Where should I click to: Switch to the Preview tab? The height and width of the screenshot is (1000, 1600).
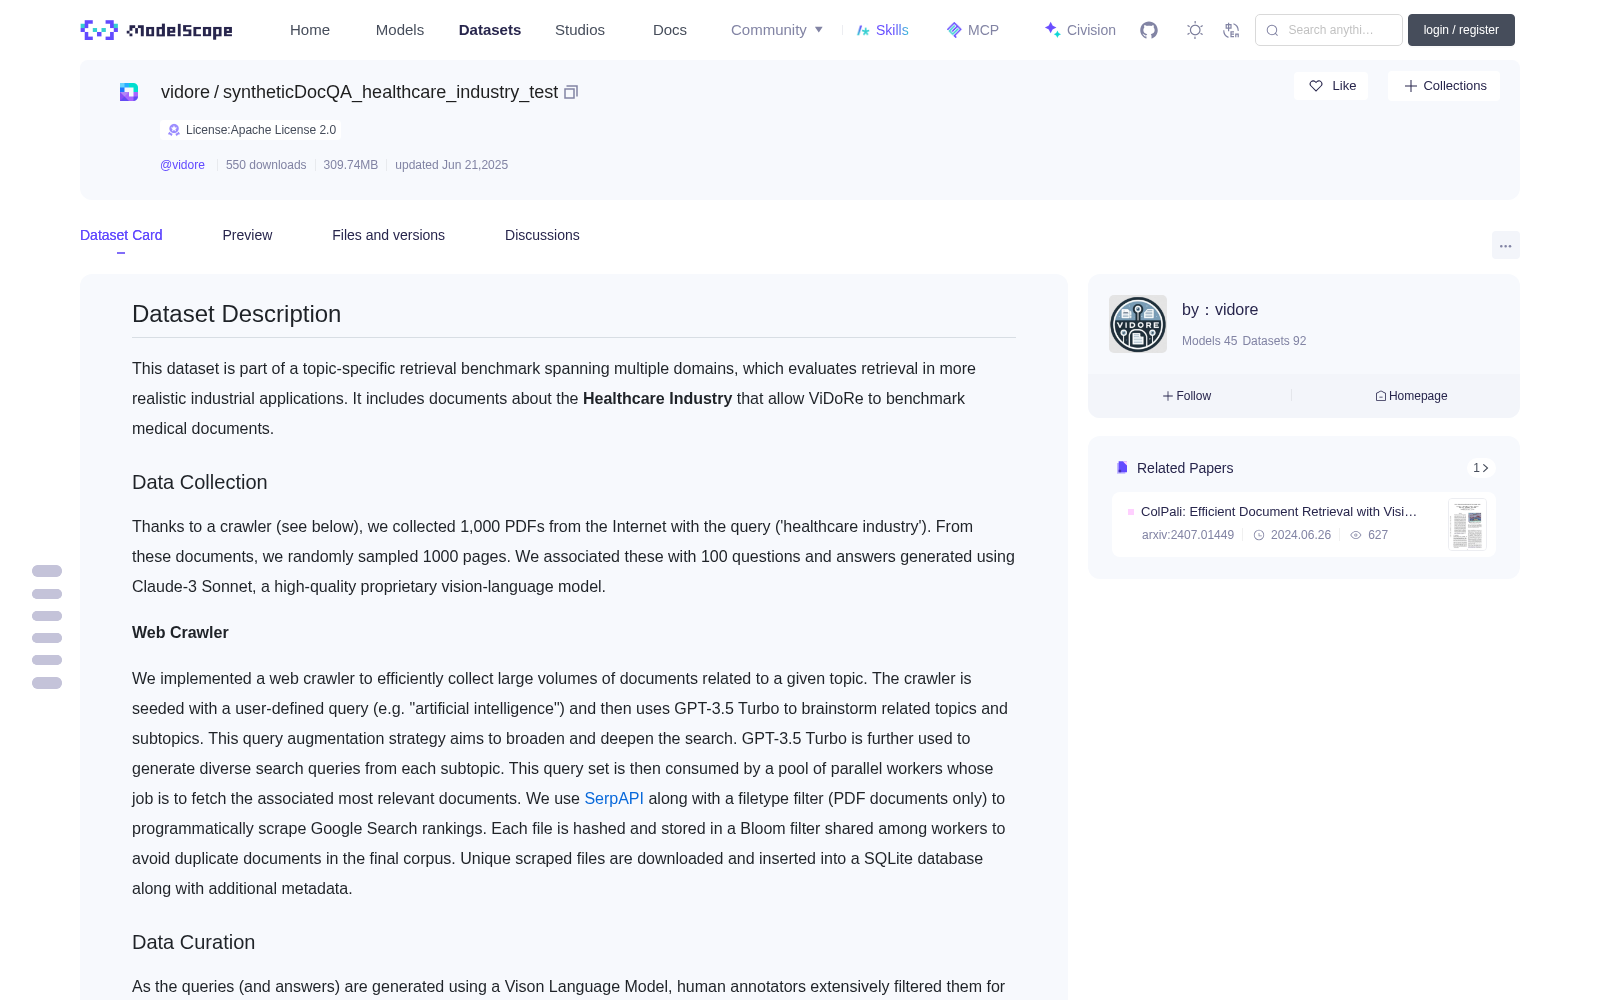247,235
